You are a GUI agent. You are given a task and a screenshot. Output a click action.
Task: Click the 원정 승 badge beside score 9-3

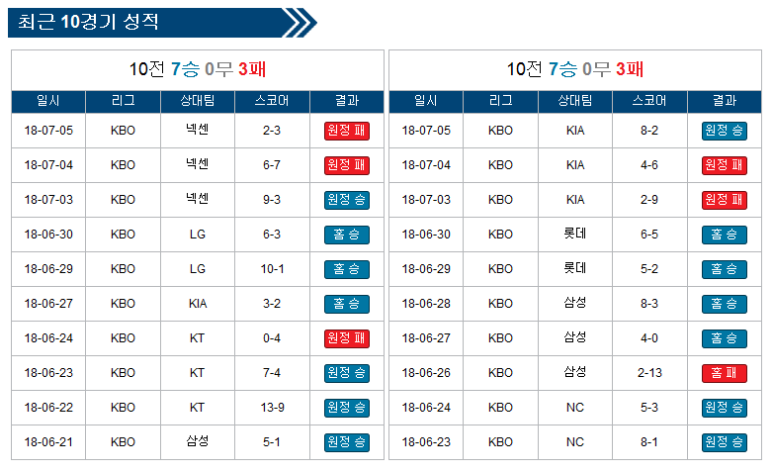coord(347,200)
